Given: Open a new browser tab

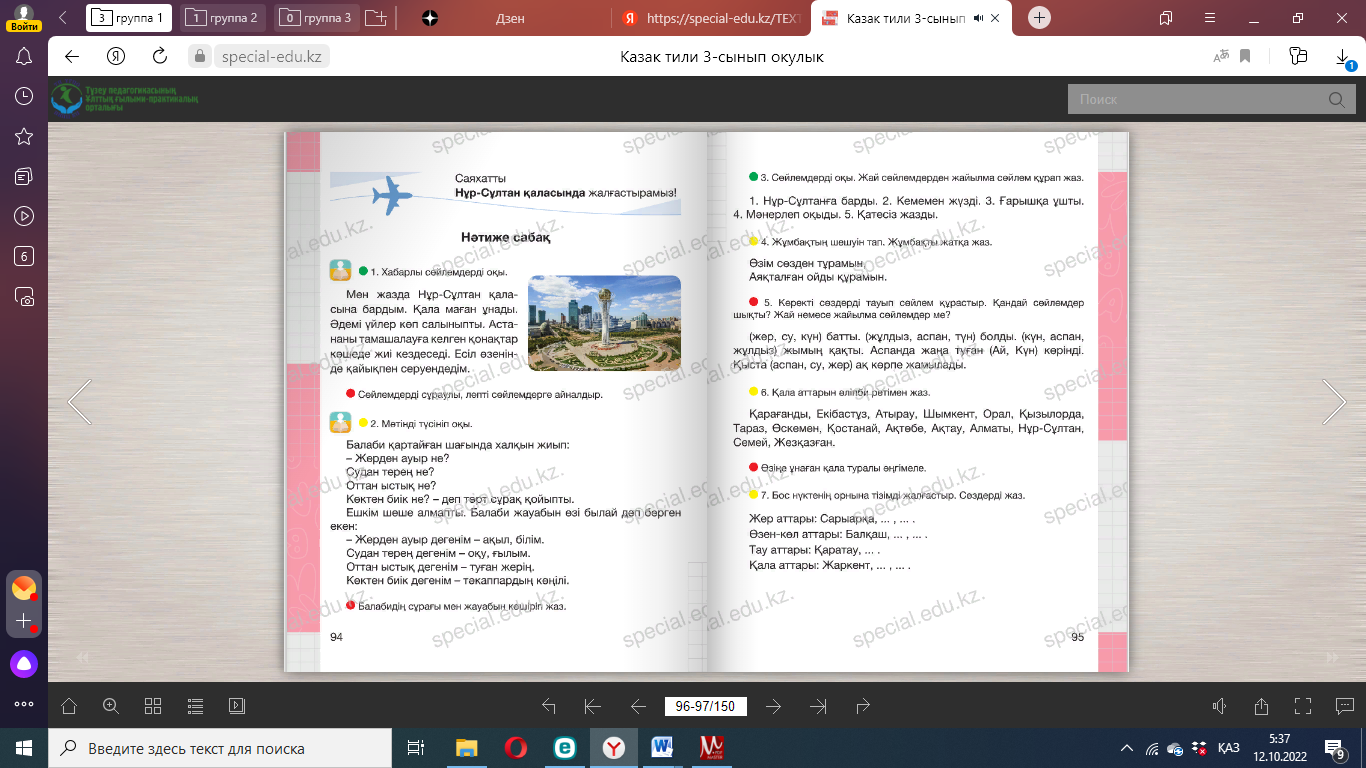Looking at the screenshot, I should pos(1040,18).
